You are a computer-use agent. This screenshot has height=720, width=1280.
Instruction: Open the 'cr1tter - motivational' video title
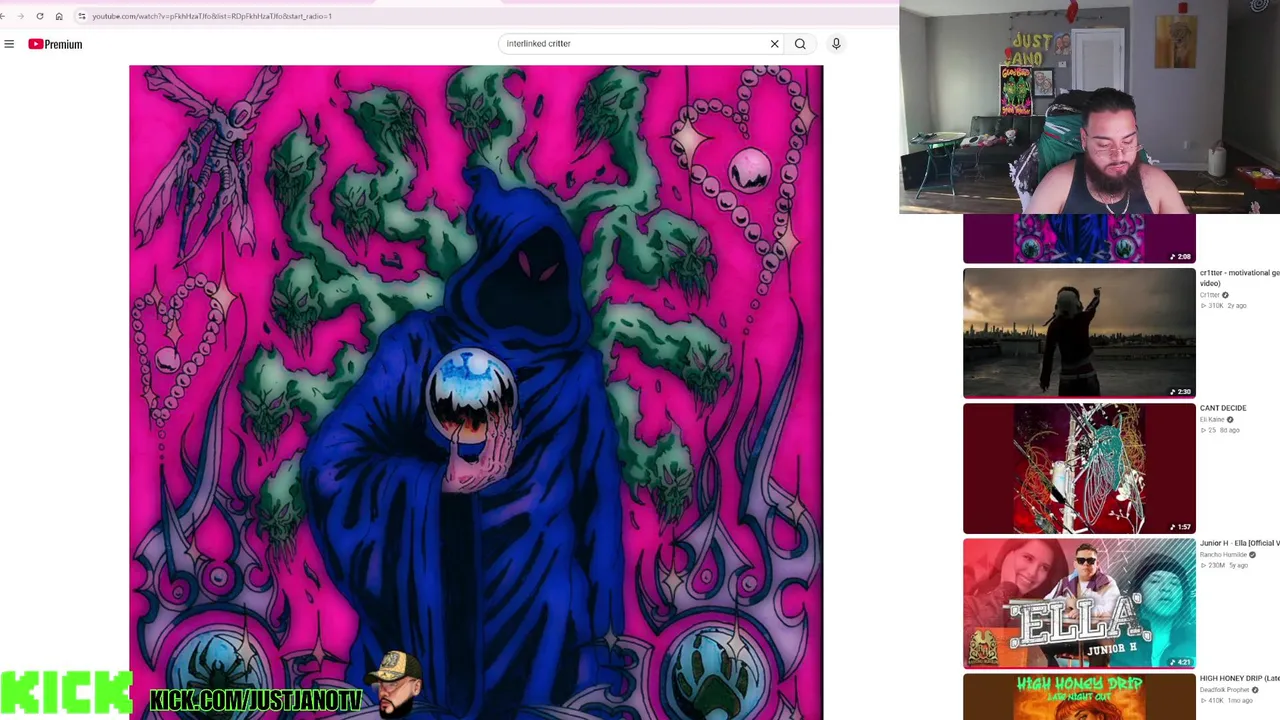coord(1239,278)
